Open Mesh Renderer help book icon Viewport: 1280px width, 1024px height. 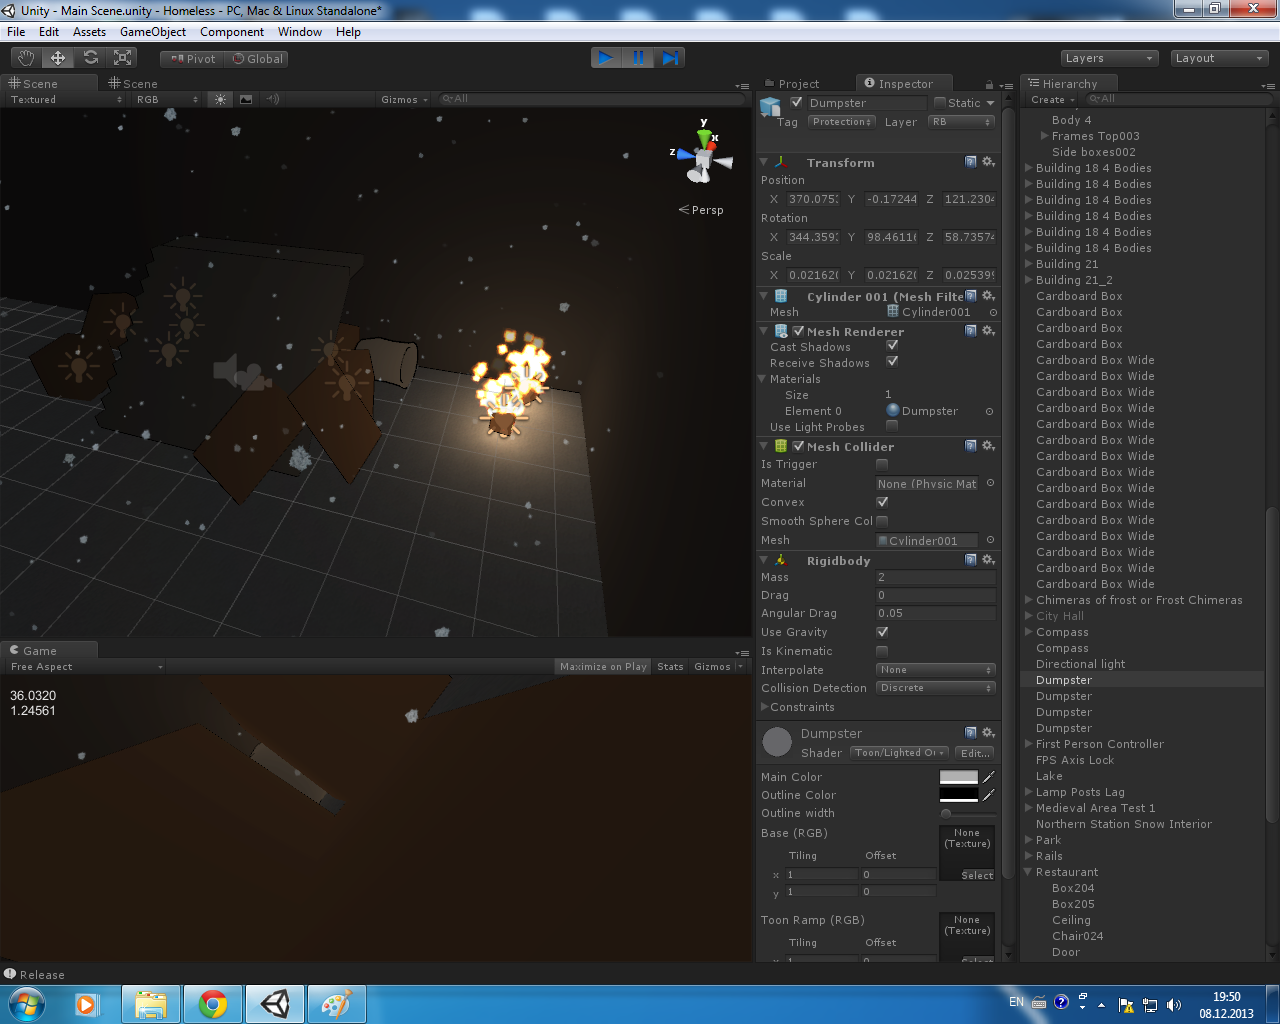(970, 331)
